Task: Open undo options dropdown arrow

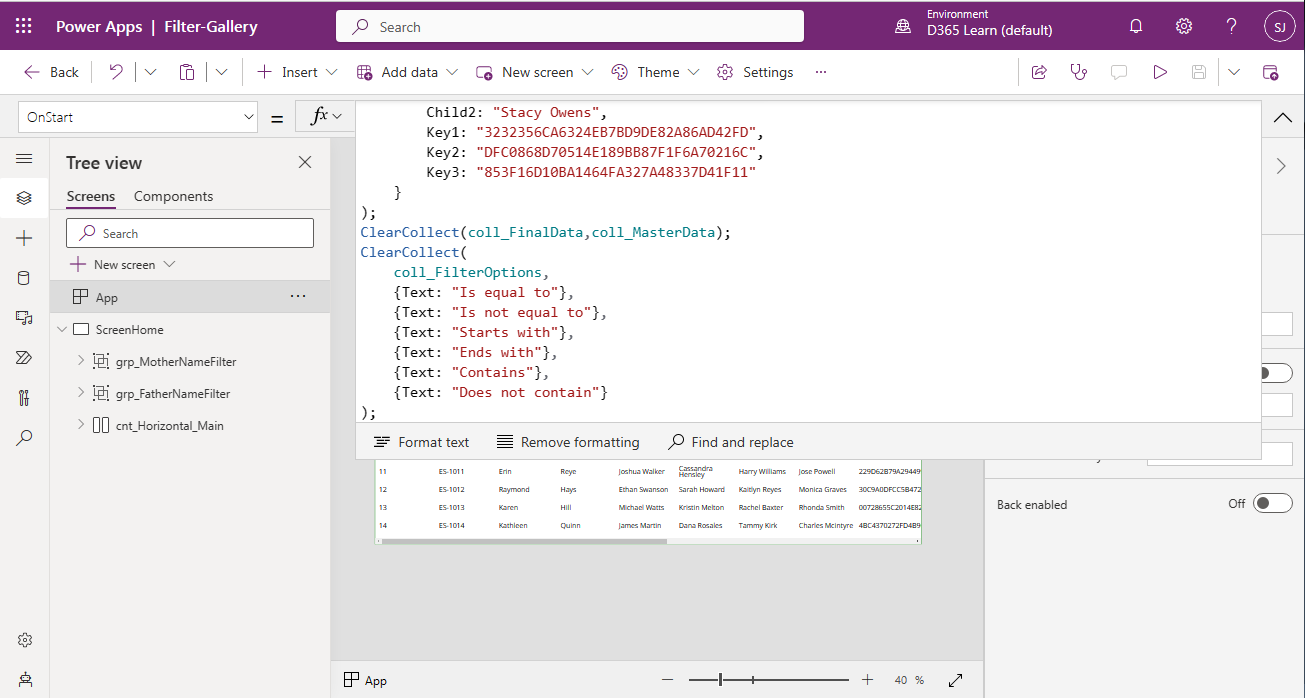Action: point(151,72)
